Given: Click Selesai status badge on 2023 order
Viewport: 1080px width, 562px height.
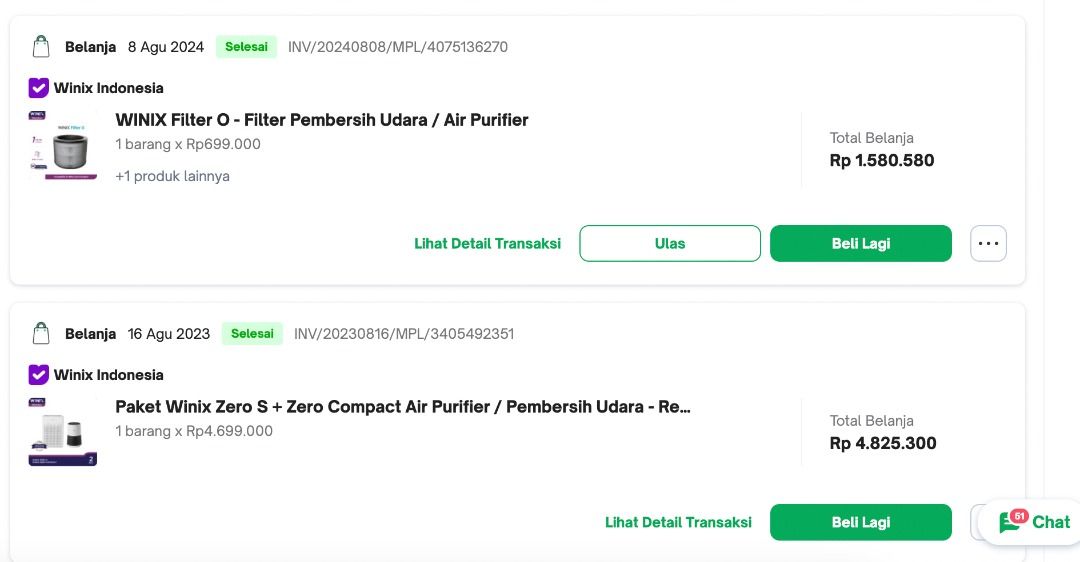Looking at the screenshot, I should pos(252,333).
